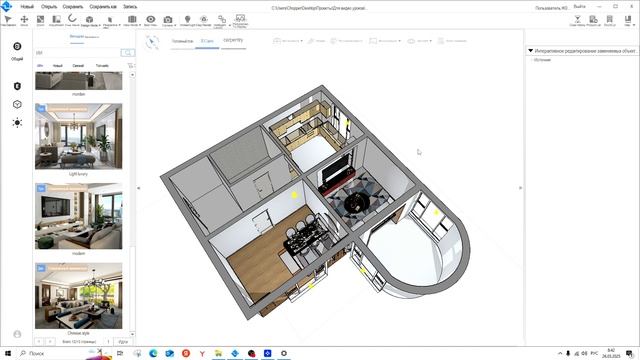Click the microphone icon in the system tray
Viewport: 640px width, 360px height.
point(568,353)
